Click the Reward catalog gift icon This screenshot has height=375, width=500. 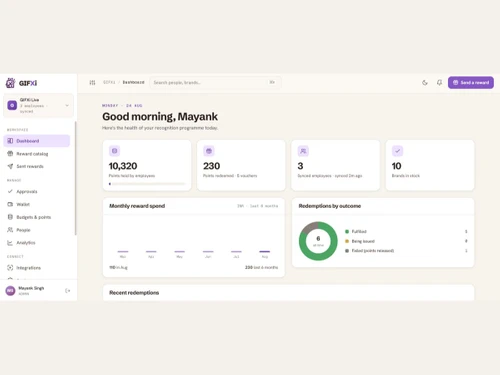click(10, 154)
